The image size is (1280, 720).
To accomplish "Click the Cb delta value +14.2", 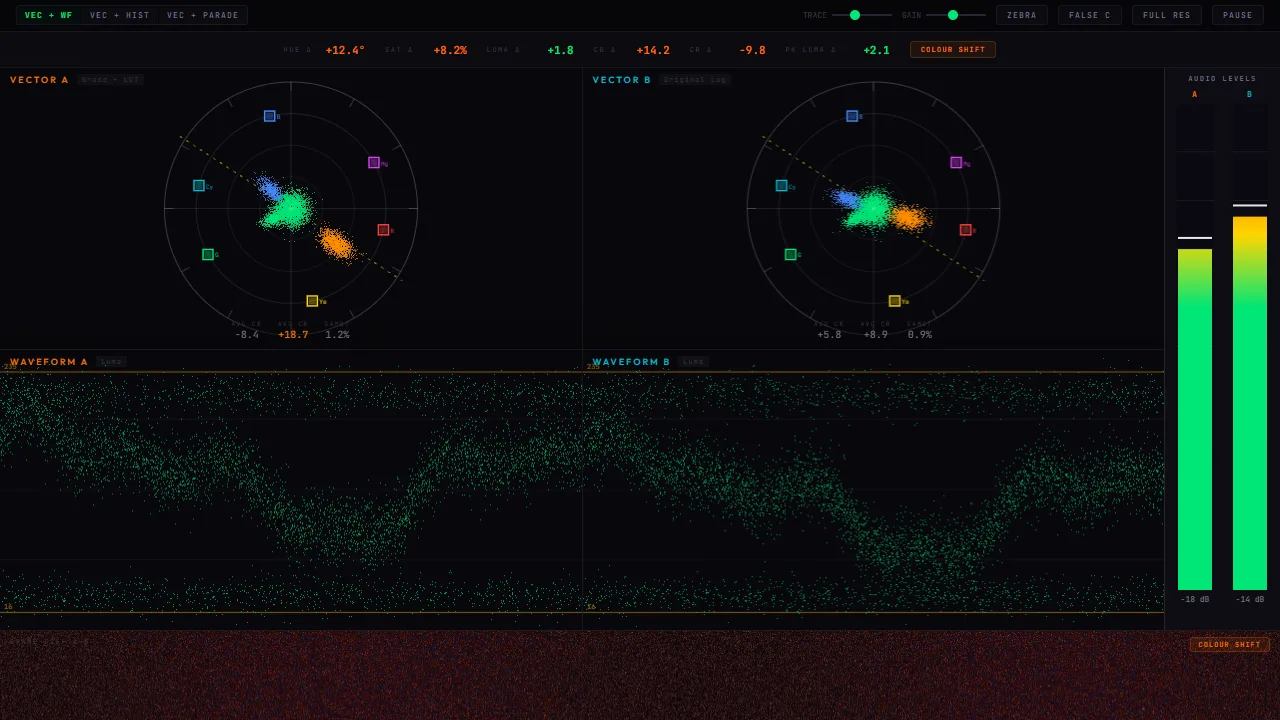I will (653, 50).
